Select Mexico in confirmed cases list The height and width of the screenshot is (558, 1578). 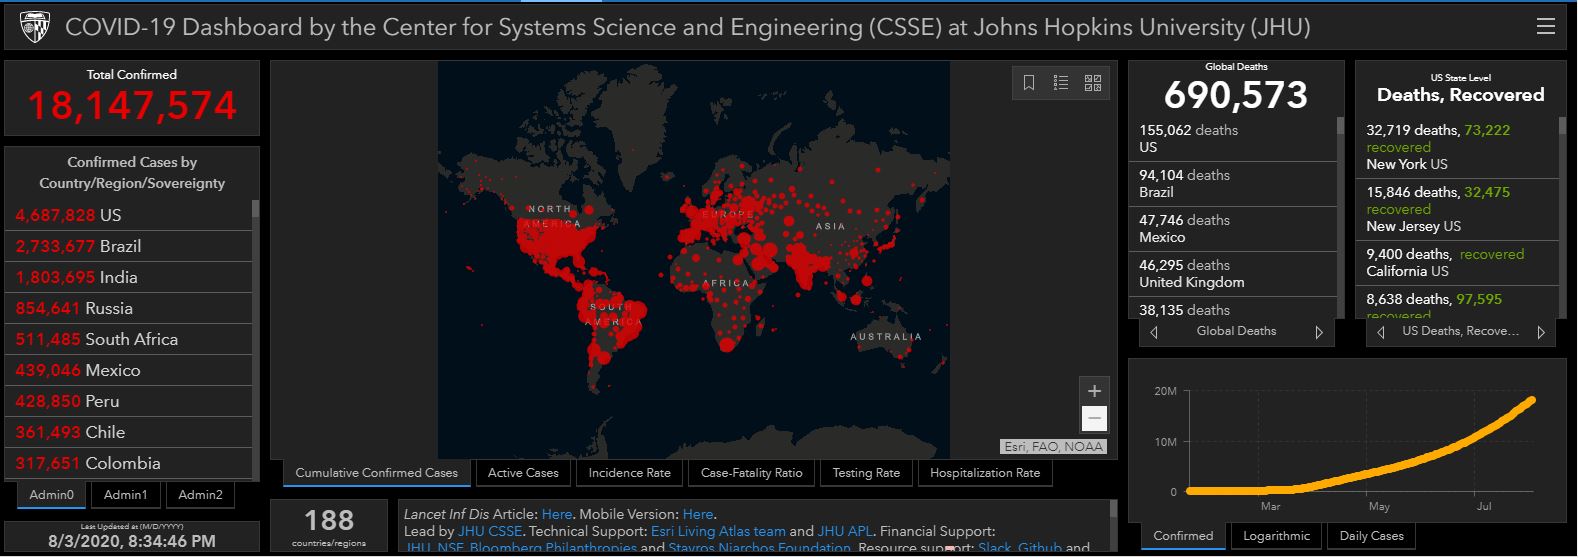click(x=128, y=370)
